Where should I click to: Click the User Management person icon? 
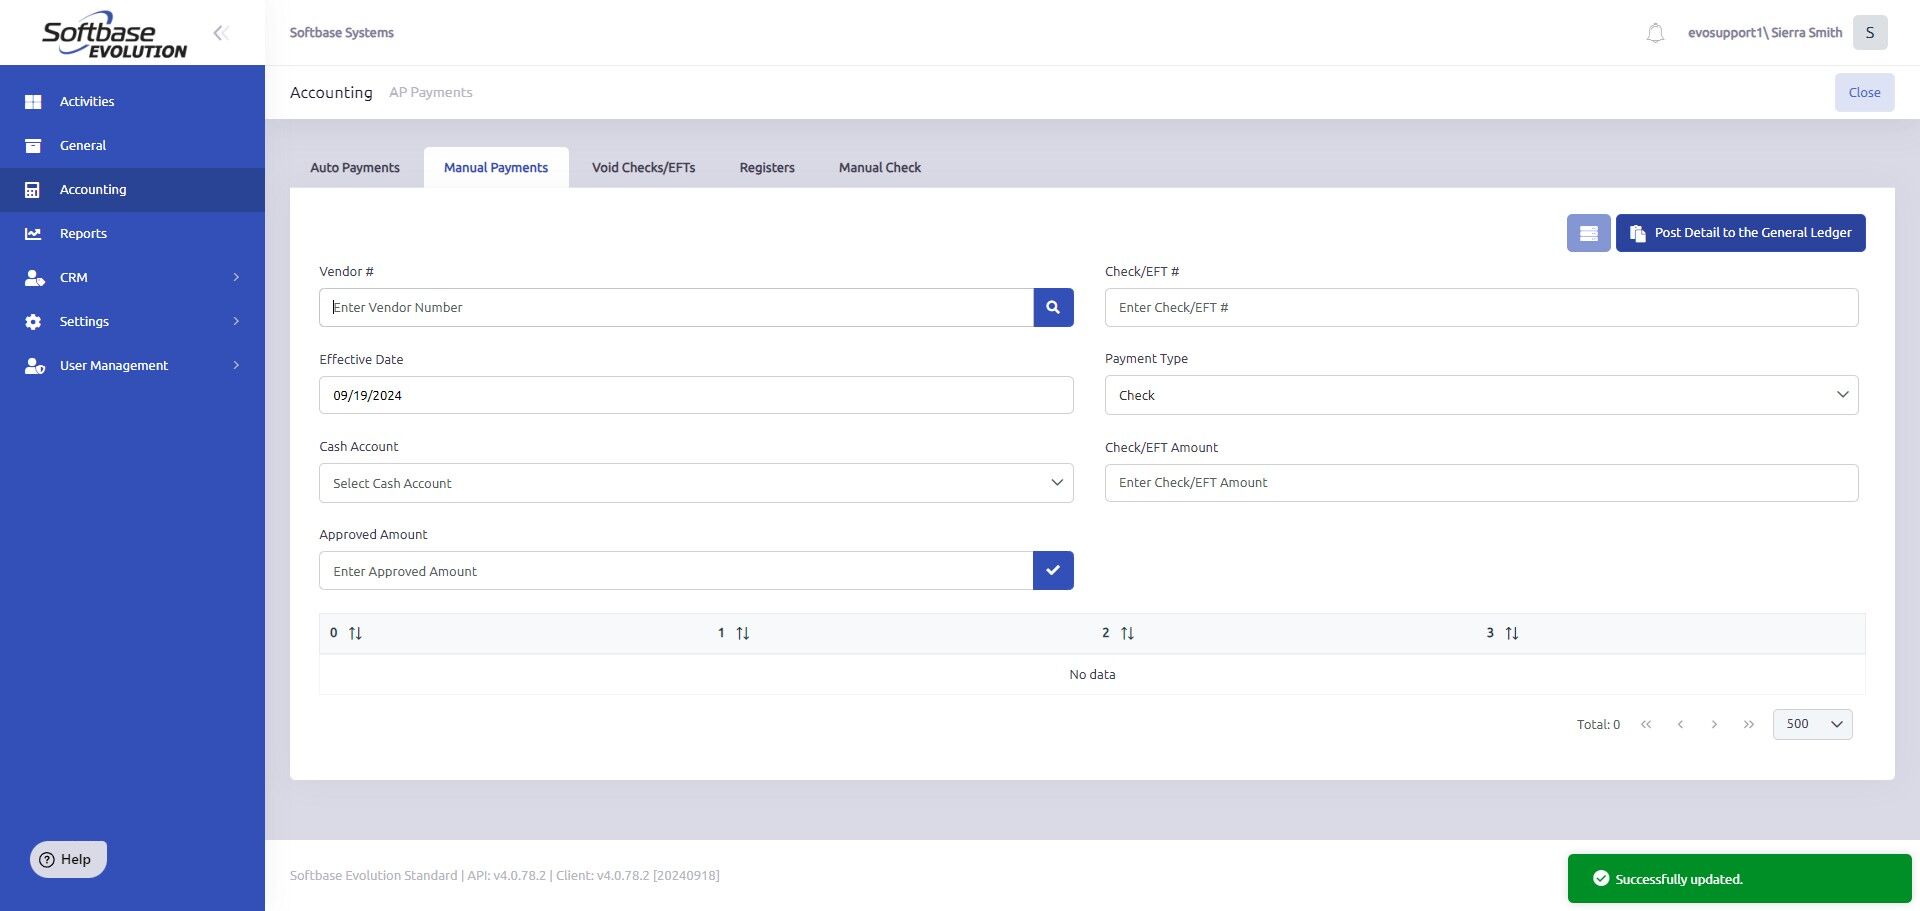click(34, 366)
